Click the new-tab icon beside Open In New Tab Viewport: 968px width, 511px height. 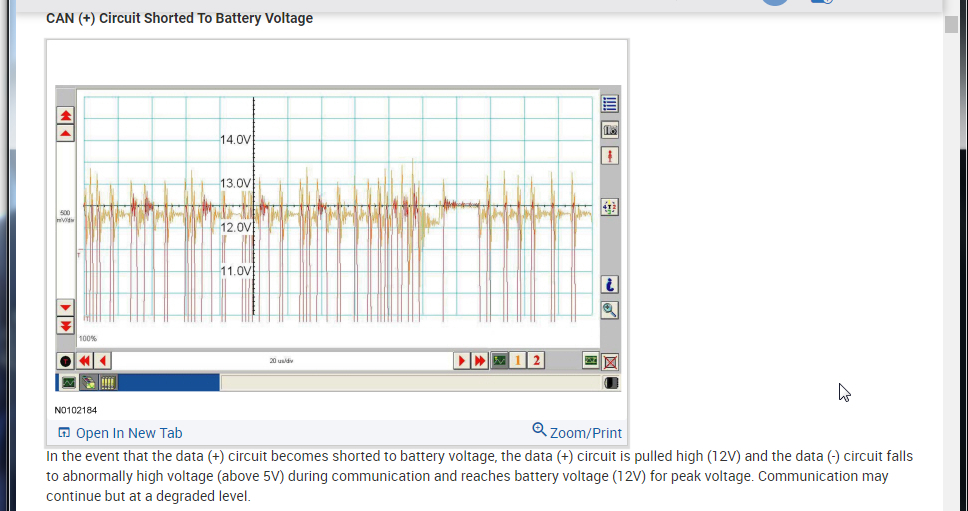(x=64, y=433)
